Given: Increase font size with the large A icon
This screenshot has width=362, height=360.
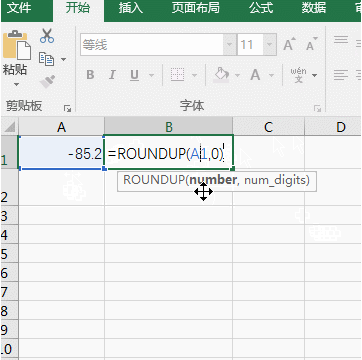Looking at the screenshot, I should [289, 44].
